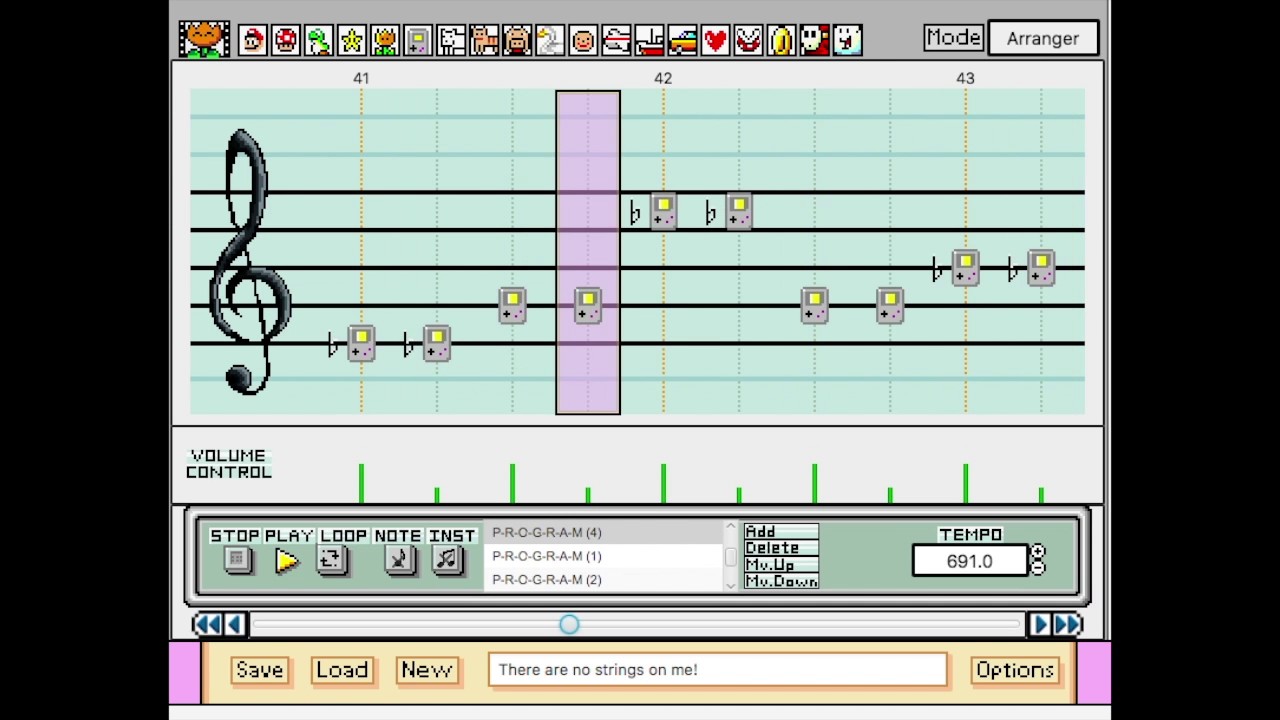Jump to song start with double-left arrow
The image size is (1280, 720).
coord(206,624)
